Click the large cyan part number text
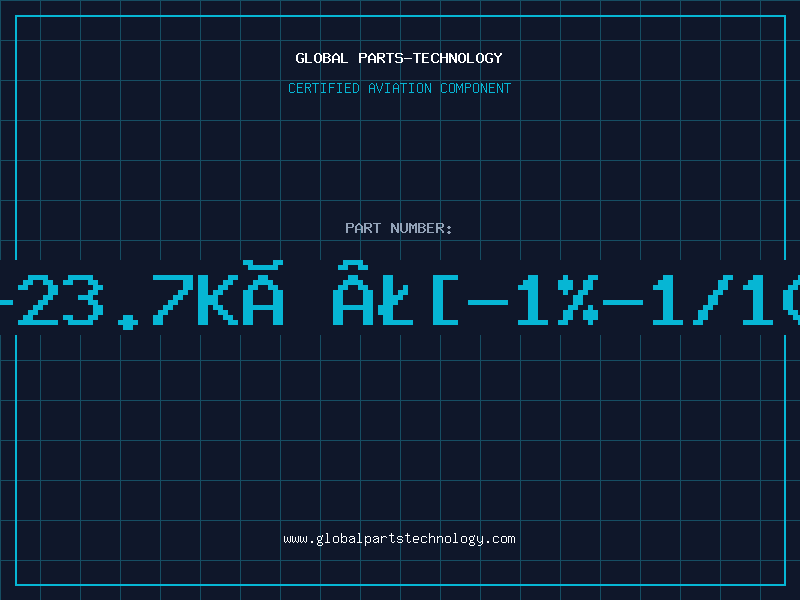This screenshot has width=800, height=600. 400,295
